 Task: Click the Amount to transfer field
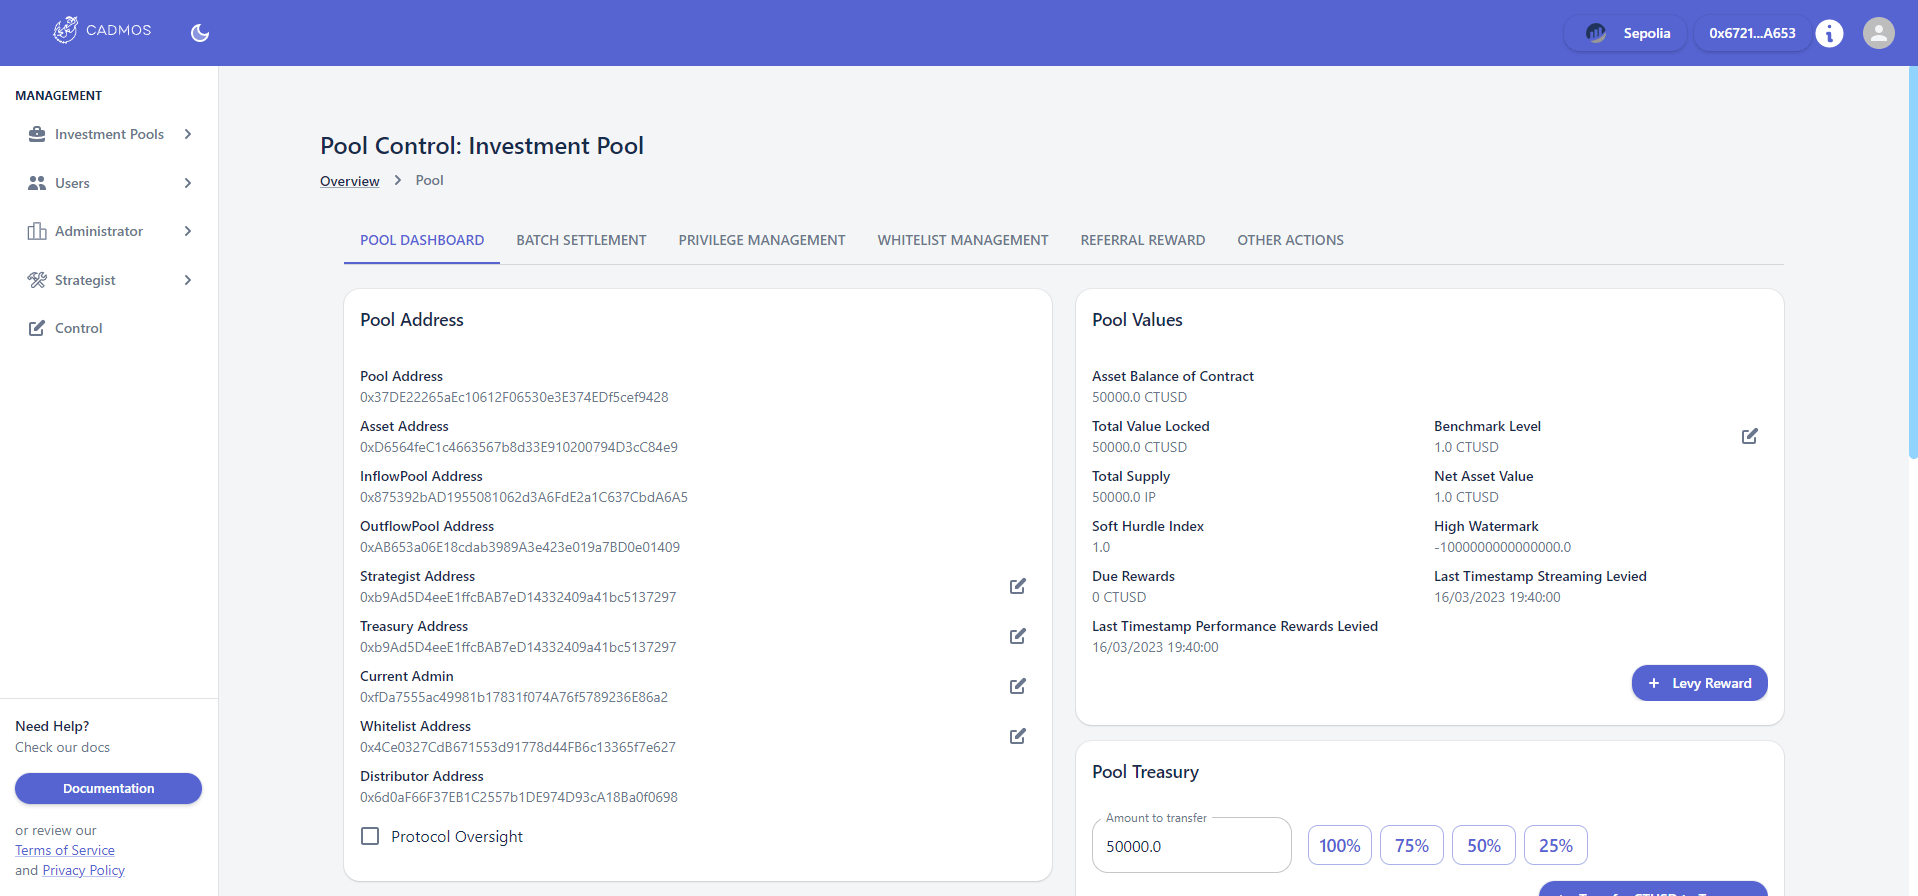(x=1192, y=845)
